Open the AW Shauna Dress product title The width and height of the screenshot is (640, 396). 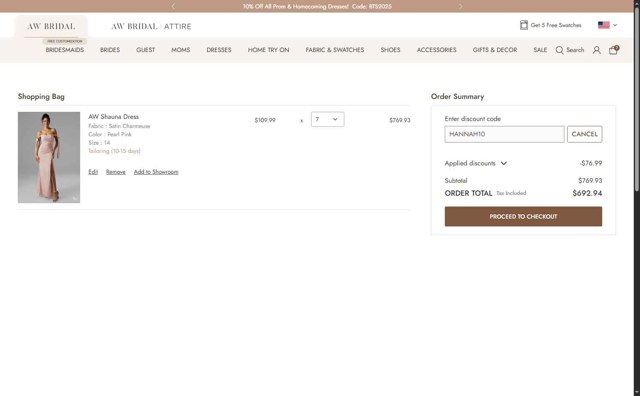click(113, 117)
